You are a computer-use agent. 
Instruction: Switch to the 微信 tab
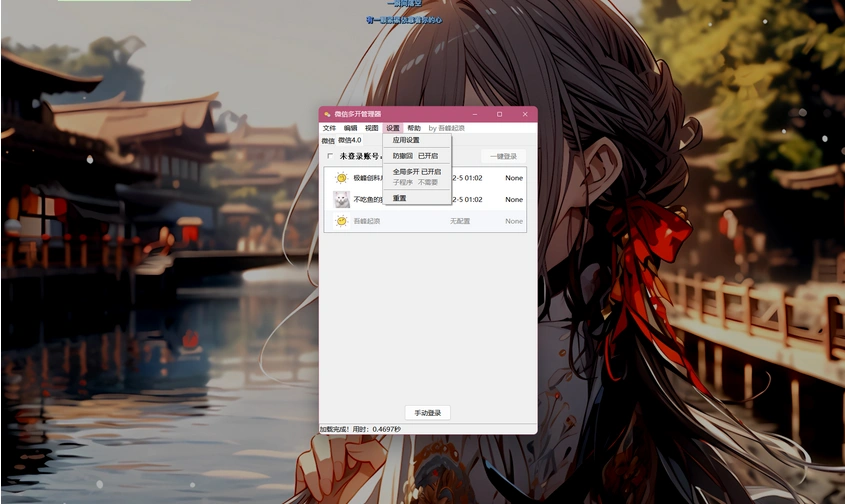coord(328,140)
